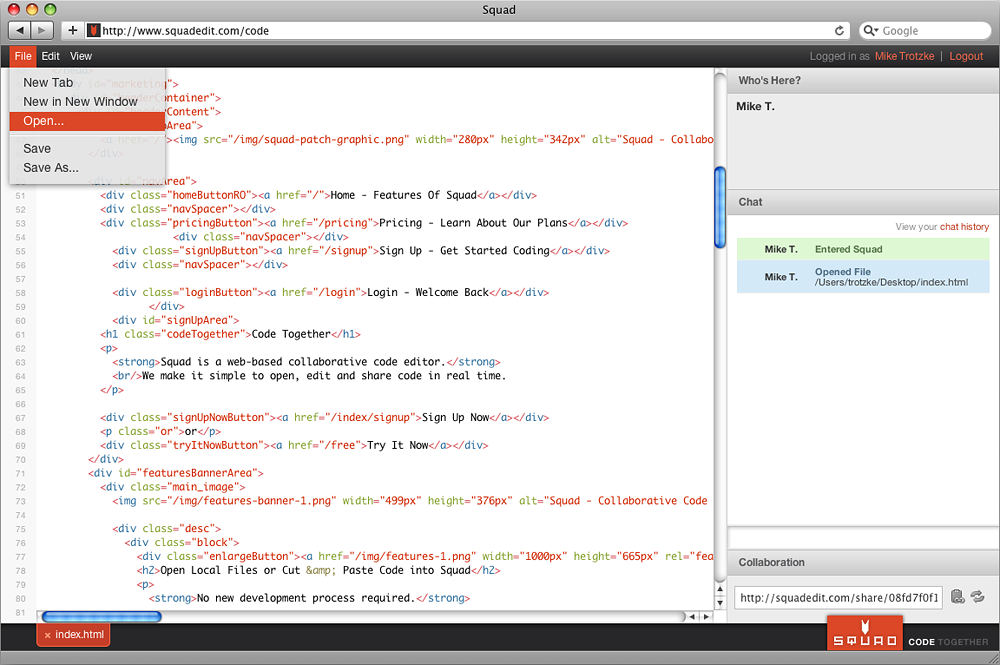Click the share URL field under Collaboration

click(x=839, y=597)
